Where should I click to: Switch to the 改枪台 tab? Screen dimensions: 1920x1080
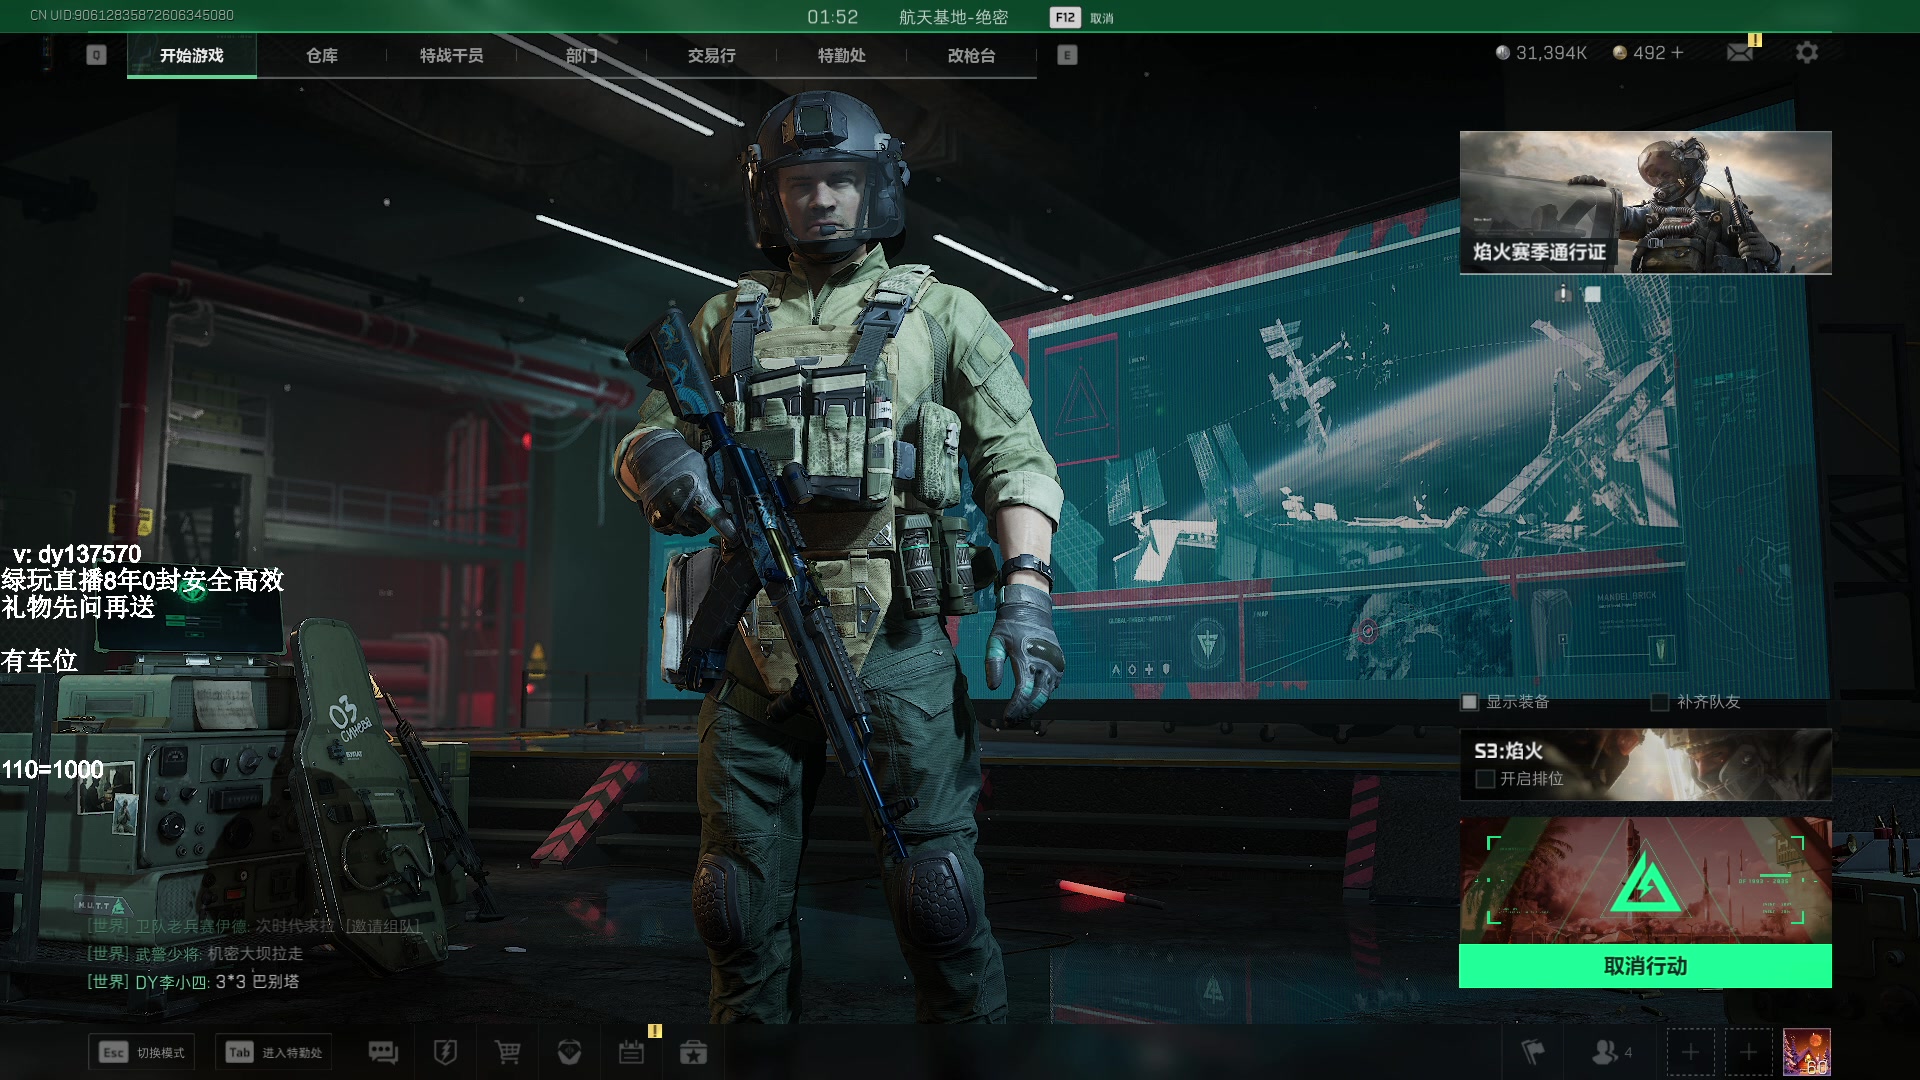972,55
